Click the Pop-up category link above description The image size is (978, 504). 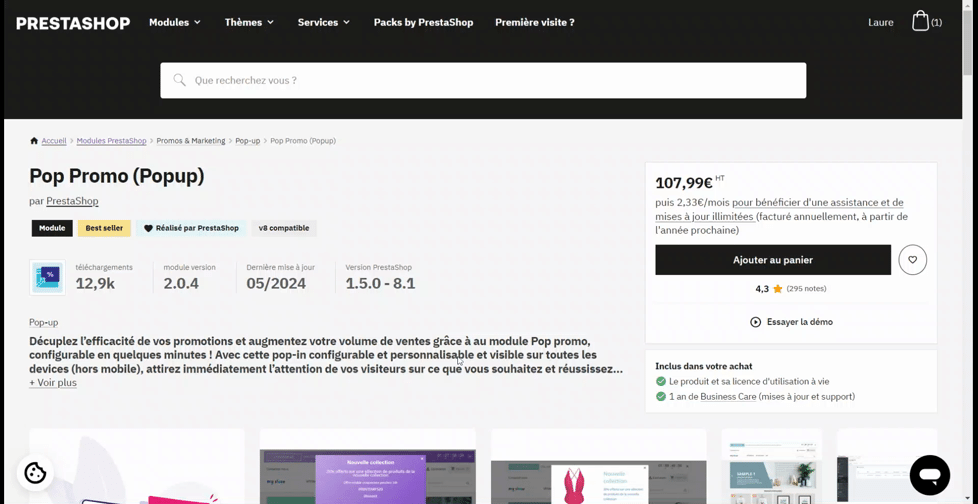click(x=44, y=322)
